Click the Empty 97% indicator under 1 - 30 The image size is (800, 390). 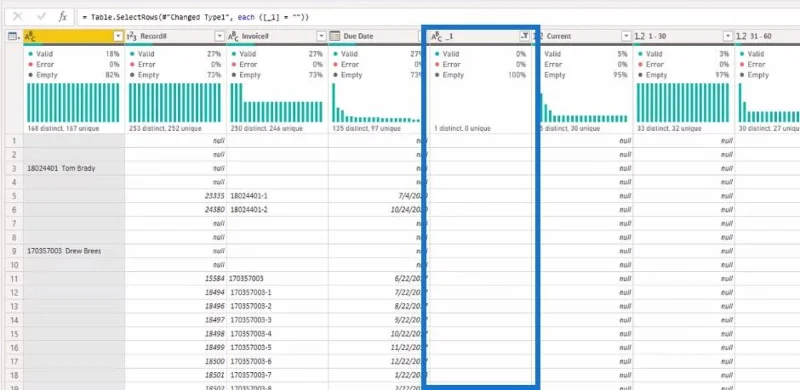[684, 75]
